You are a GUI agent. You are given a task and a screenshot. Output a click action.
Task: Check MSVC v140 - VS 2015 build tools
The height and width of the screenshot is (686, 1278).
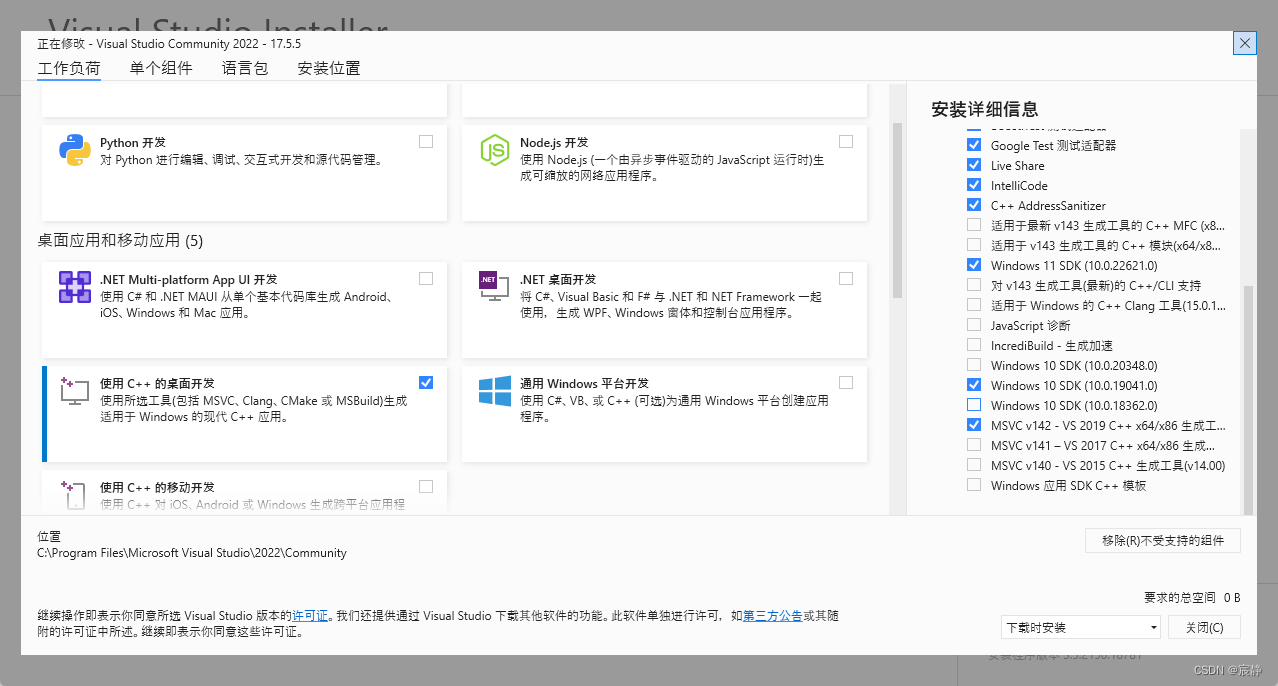coord(974,465)
